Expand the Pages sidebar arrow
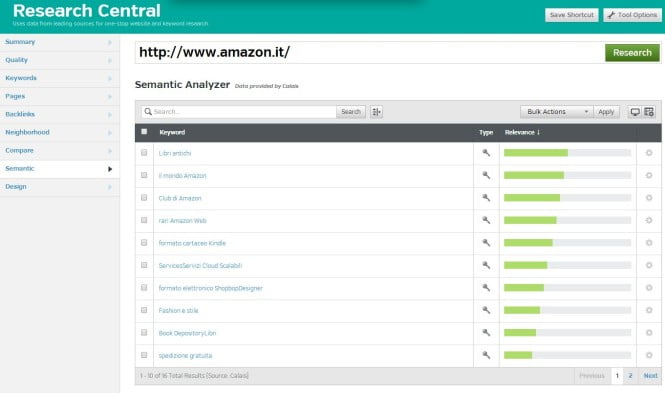The height and width of the screenshot is (393, 665). [109, 97]
